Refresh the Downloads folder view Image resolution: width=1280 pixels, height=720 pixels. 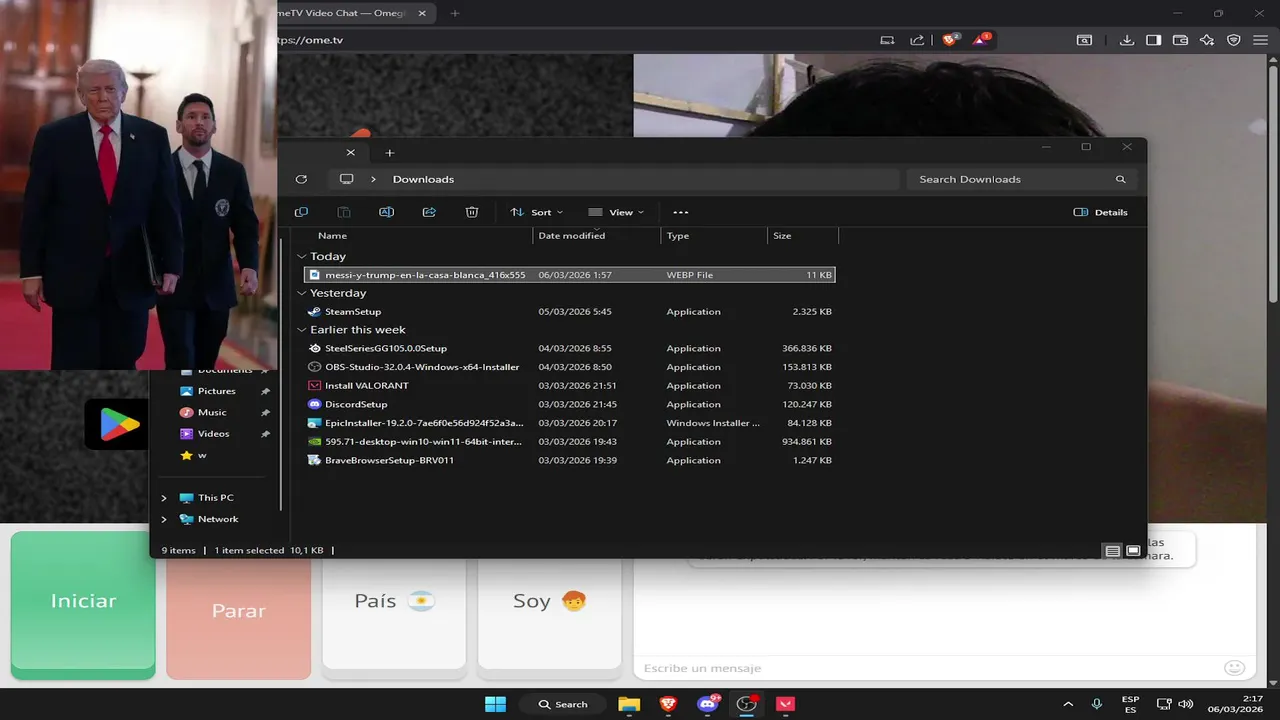point(301,179)
